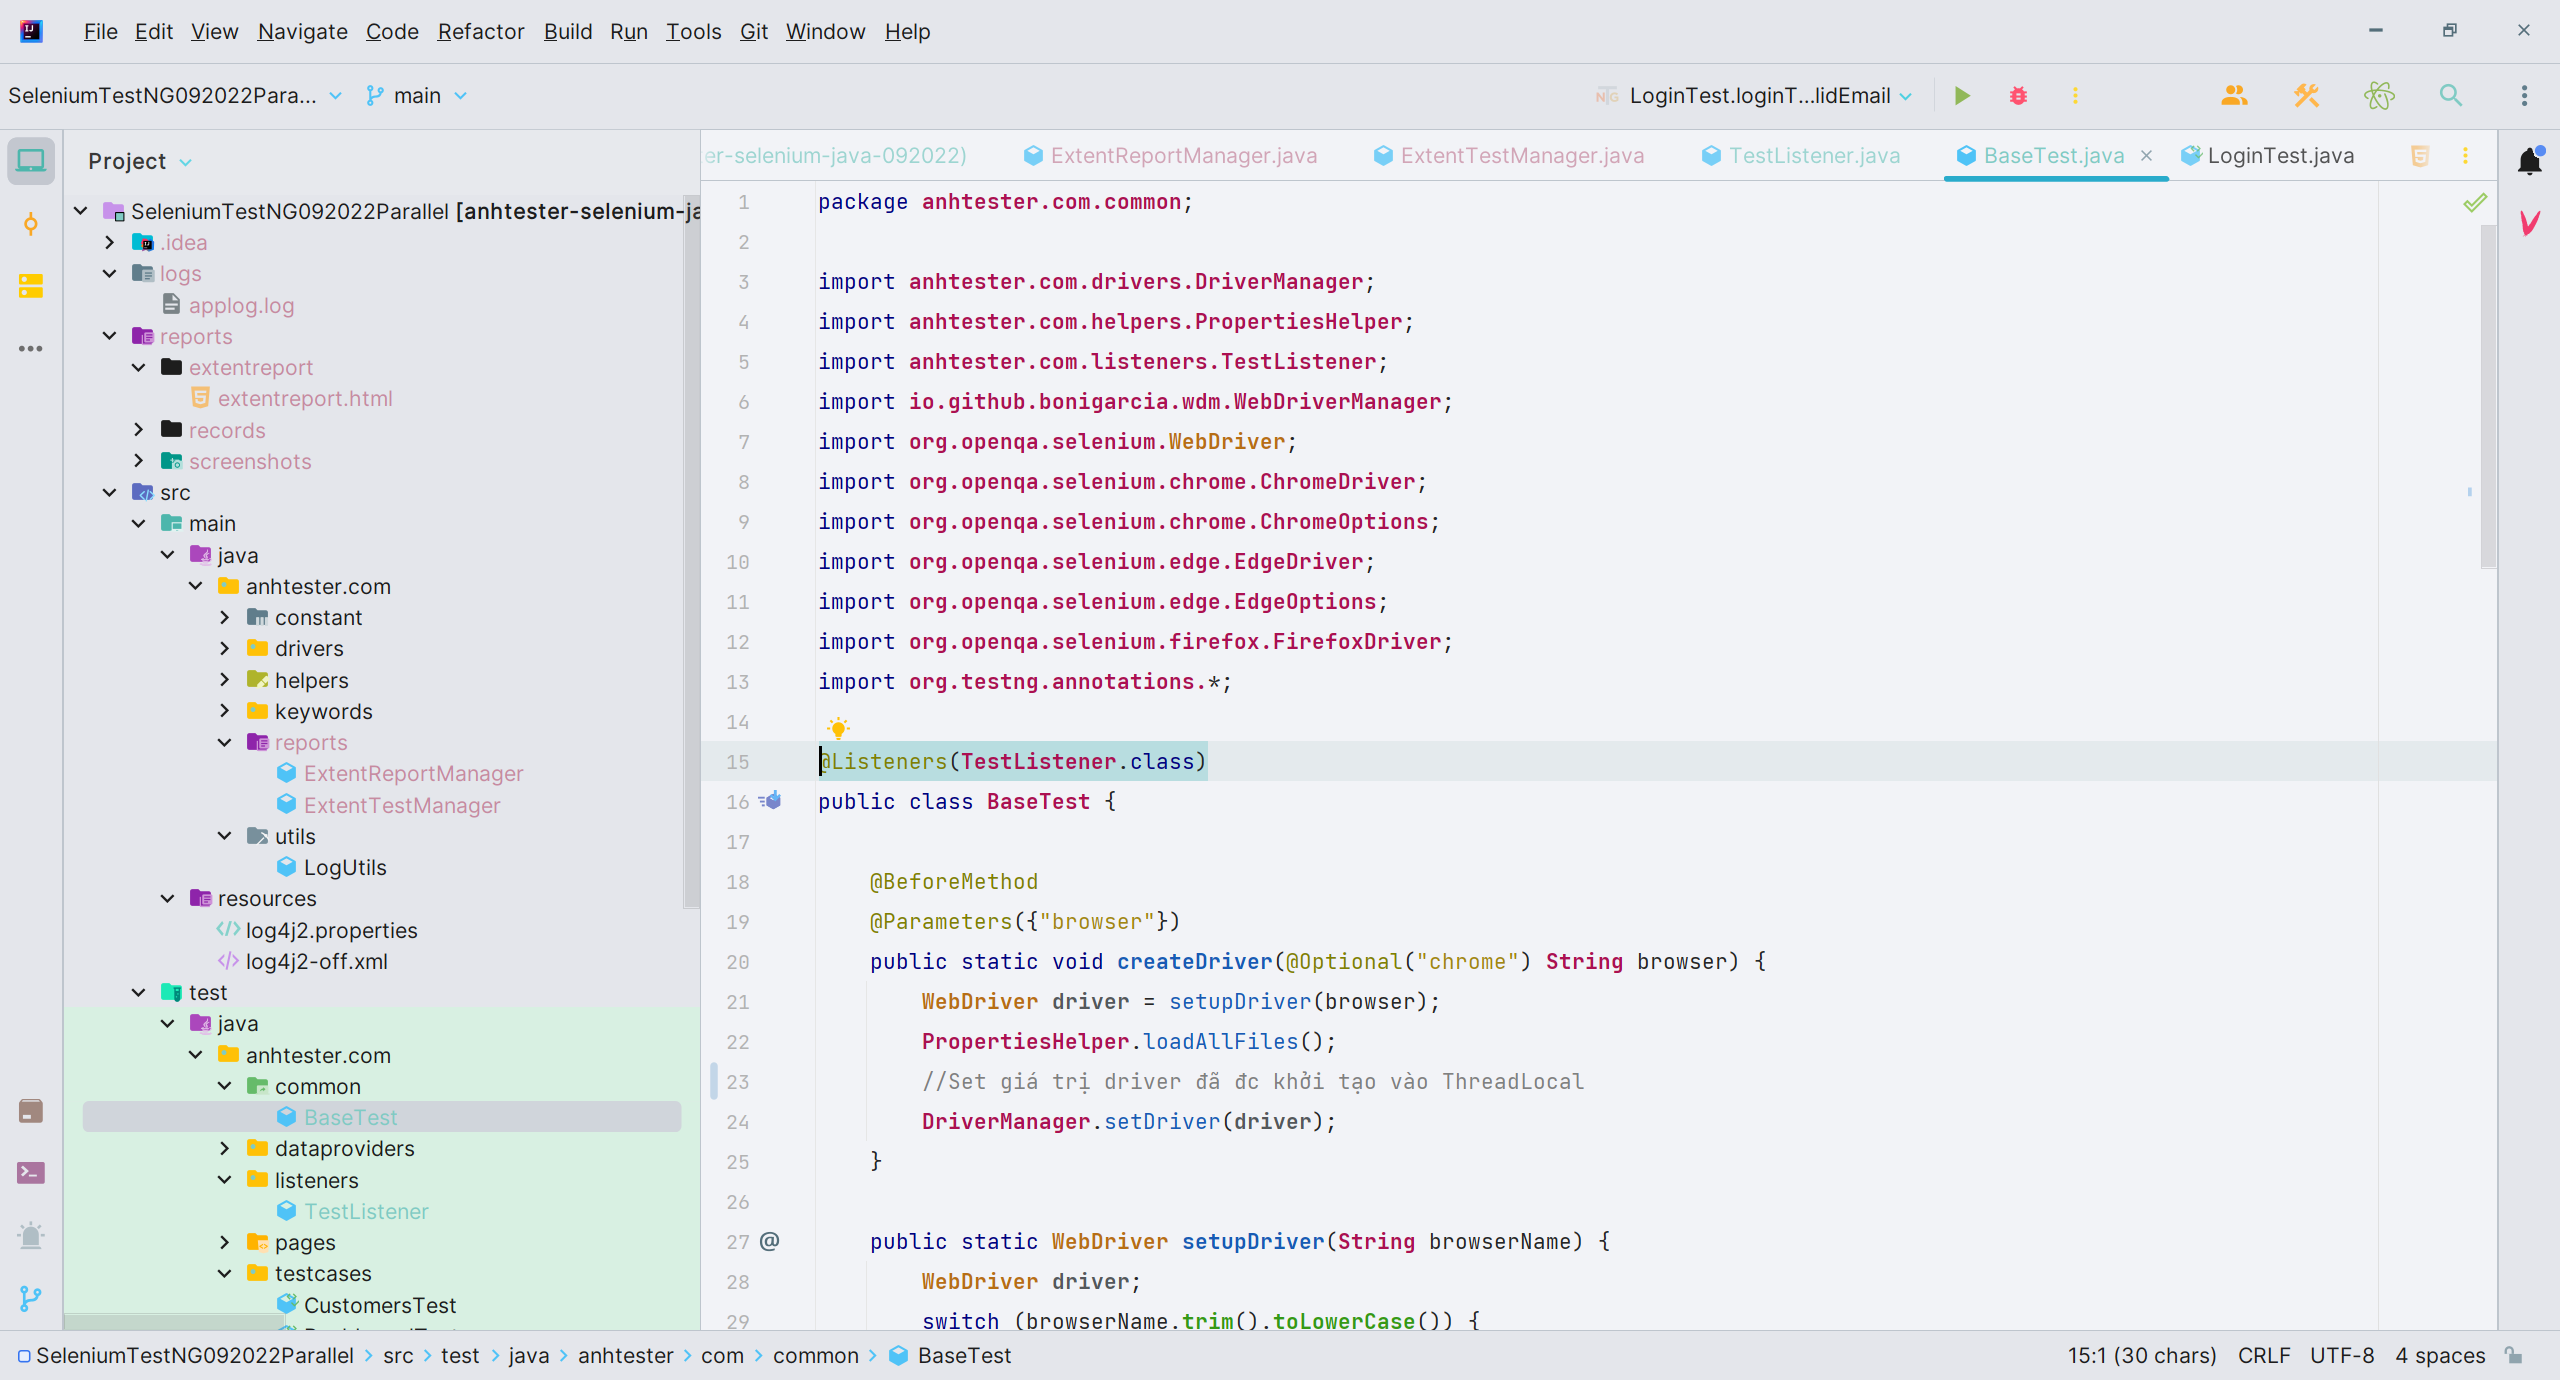Open the HTML preview tab icon
2560x1380 pixels.
pyautogui.click(x=2420, y=156)
